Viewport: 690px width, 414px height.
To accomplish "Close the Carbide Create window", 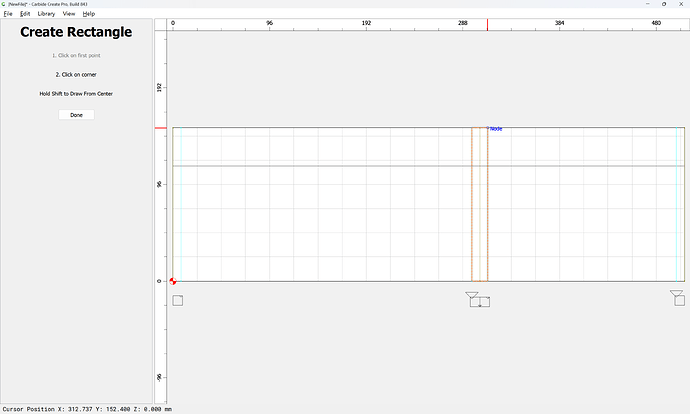I will coord(681,4).
